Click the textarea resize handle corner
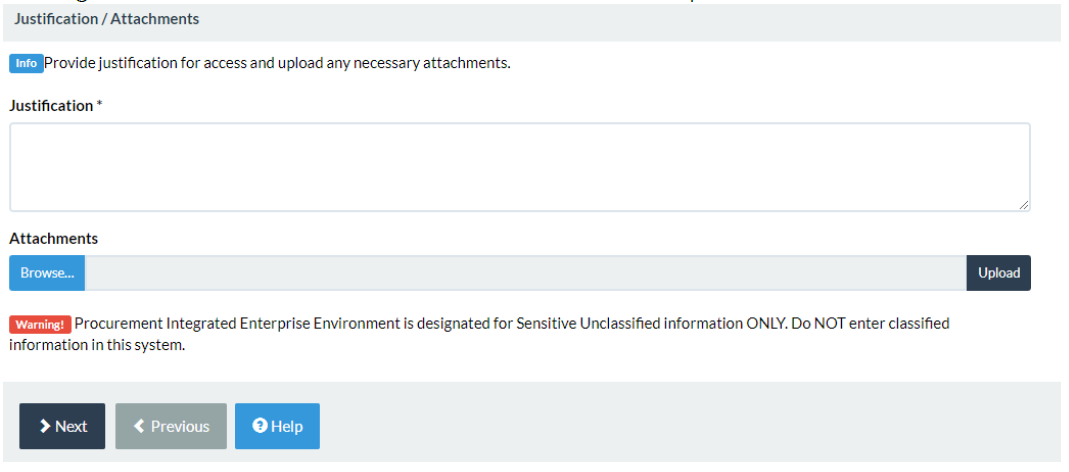The width and height of the screenshot is (1069, 472). 1024,205
